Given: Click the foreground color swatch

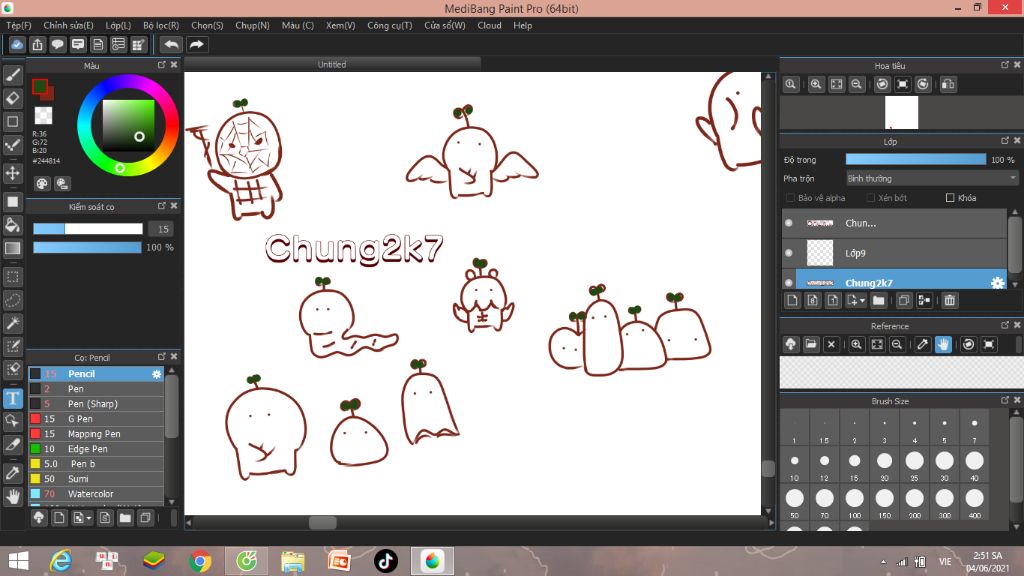Looking at the screenshot, I should point(40,86).
